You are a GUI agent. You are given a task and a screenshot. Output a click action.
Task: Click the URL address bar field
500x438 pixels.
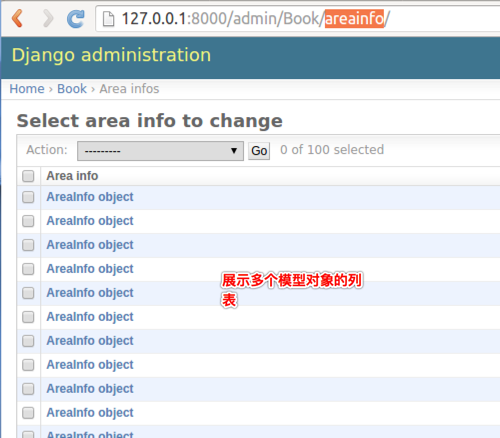tap(300, 18)
